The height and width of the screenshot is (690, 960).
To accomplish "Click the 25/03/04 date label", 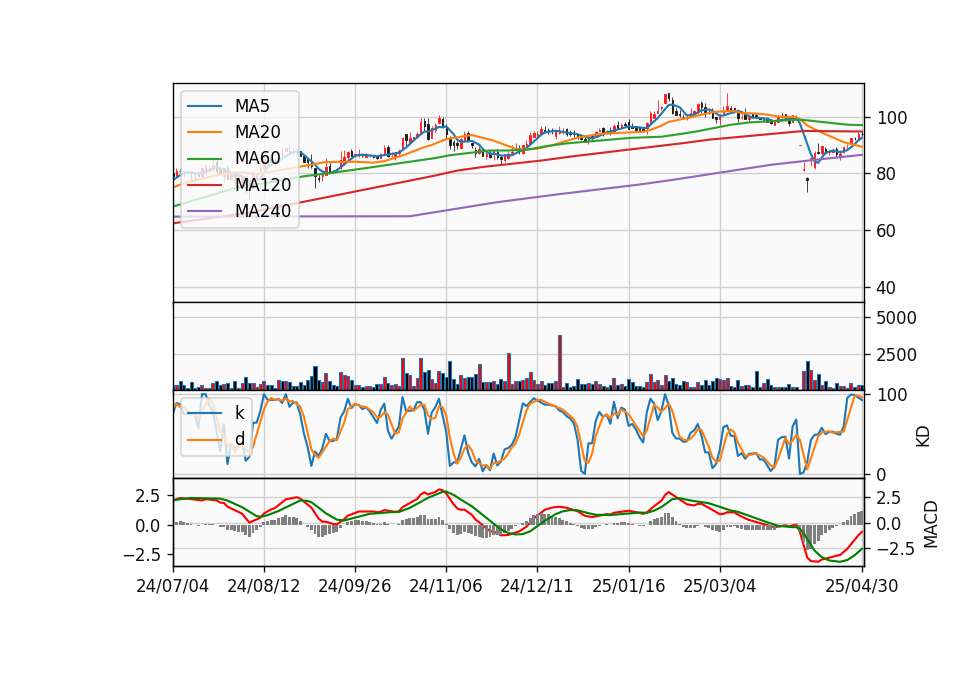I will [719, 586].
